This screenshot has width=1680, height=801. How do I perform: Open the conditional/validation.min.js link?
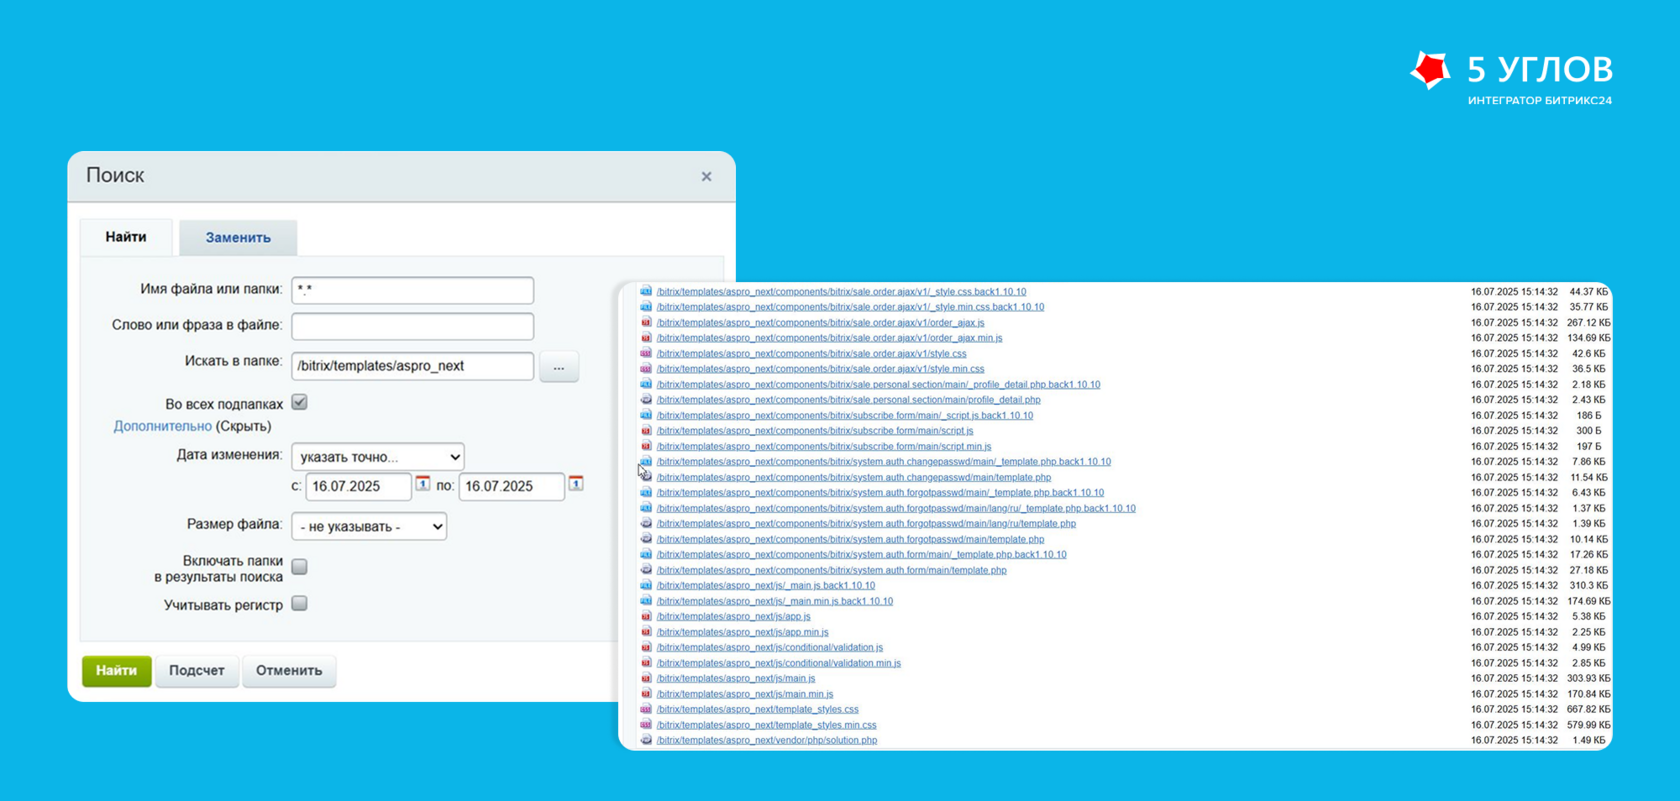pos(778,663)
